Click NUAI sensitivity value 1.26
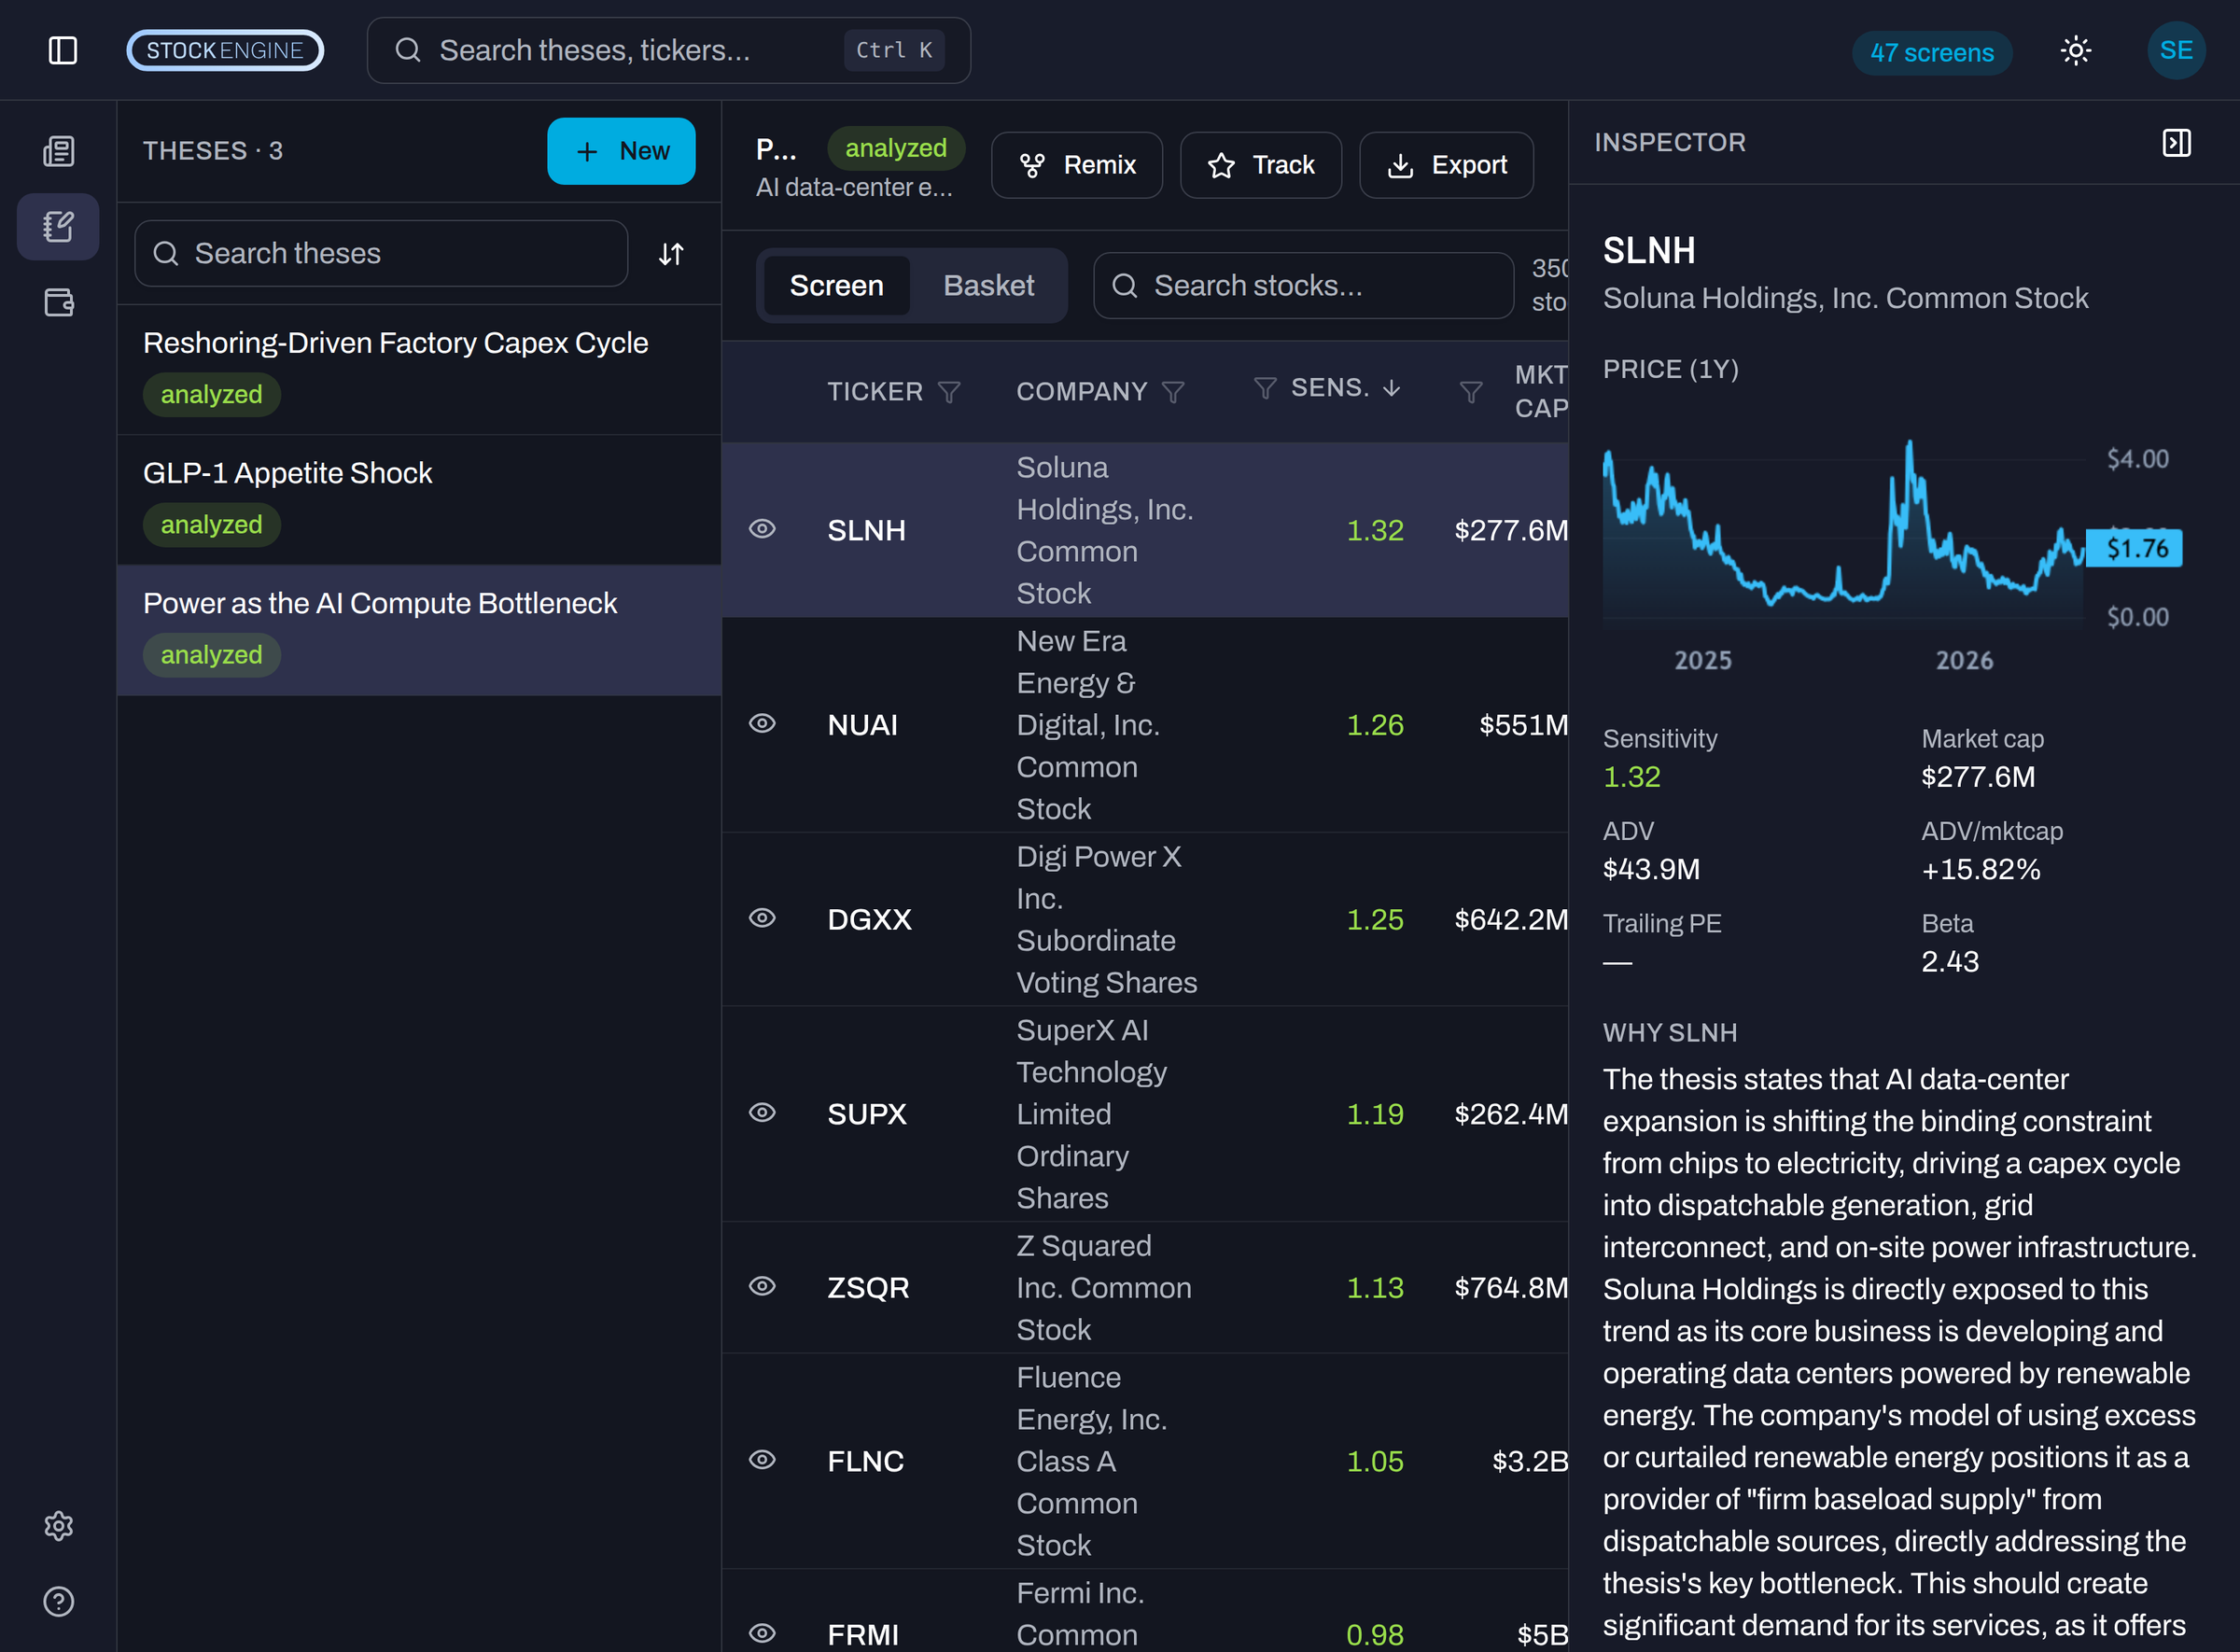Image resolution: width=2240 pixels, height=1652 pixels. coord(1375,725)
